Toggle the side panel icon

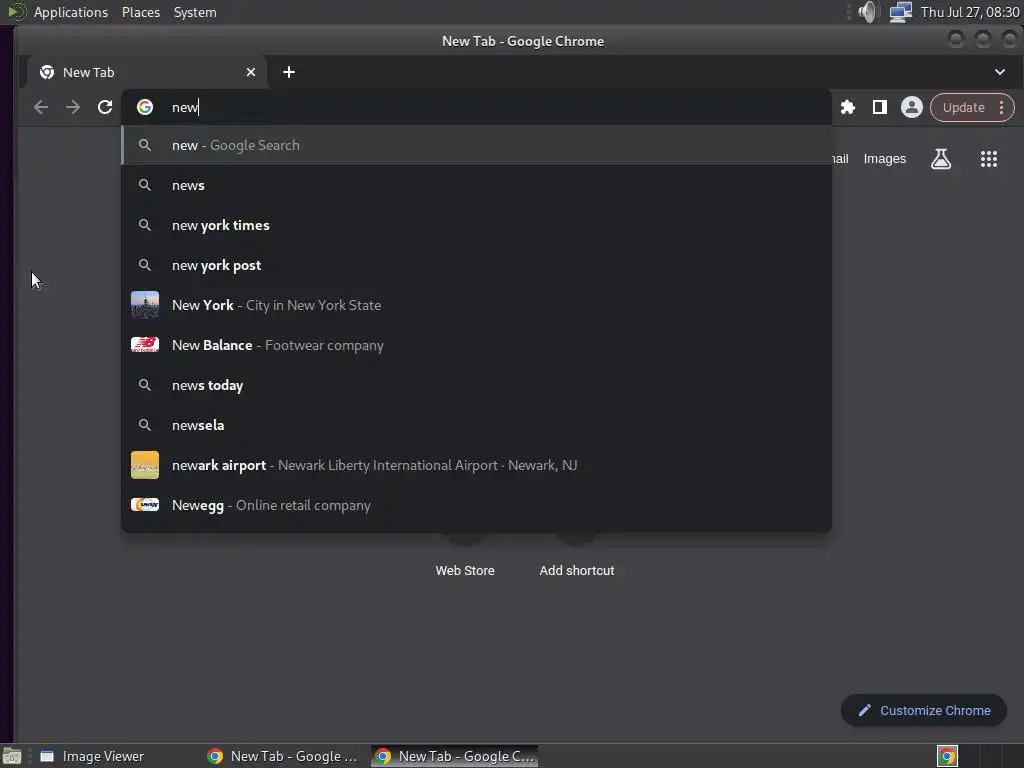880,107
